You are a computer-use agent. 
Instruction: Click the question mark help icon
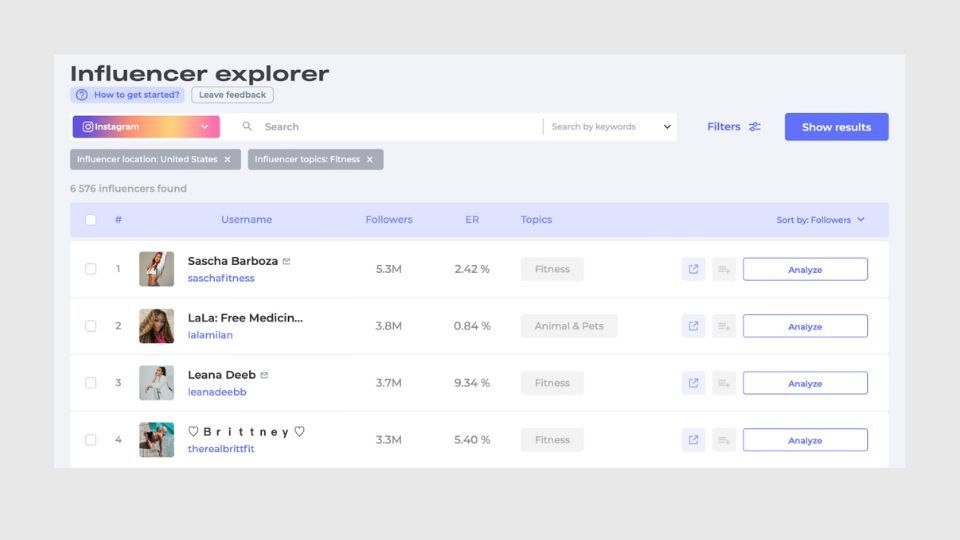(81, 95)
